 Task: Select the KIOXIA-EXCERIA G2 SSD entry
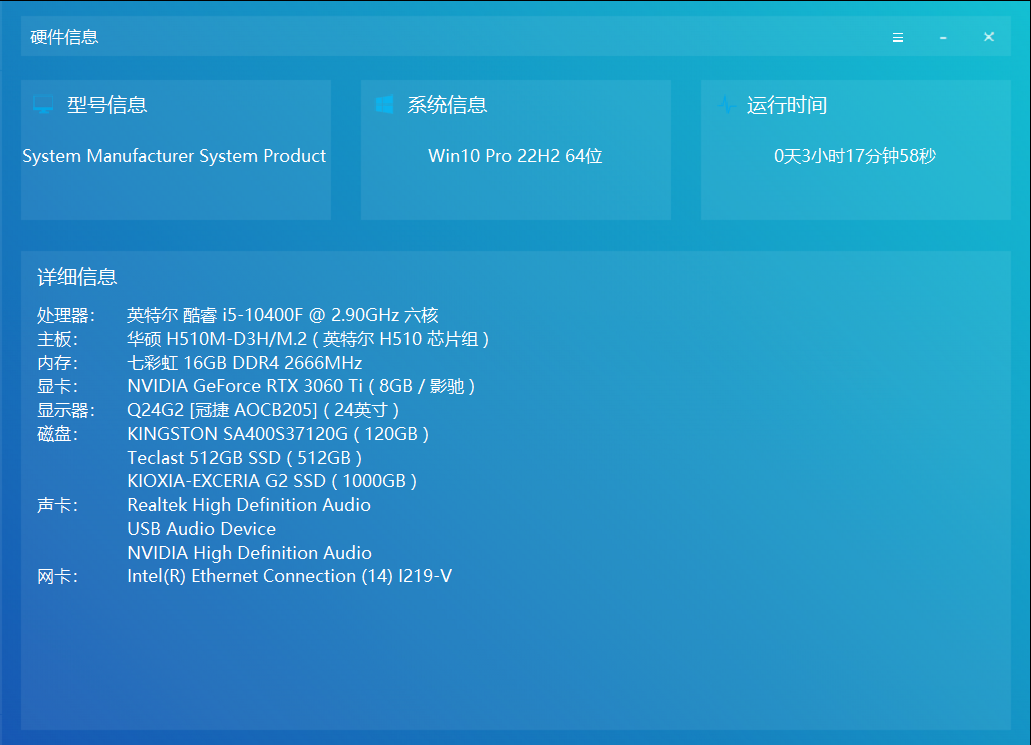(272, 481)
